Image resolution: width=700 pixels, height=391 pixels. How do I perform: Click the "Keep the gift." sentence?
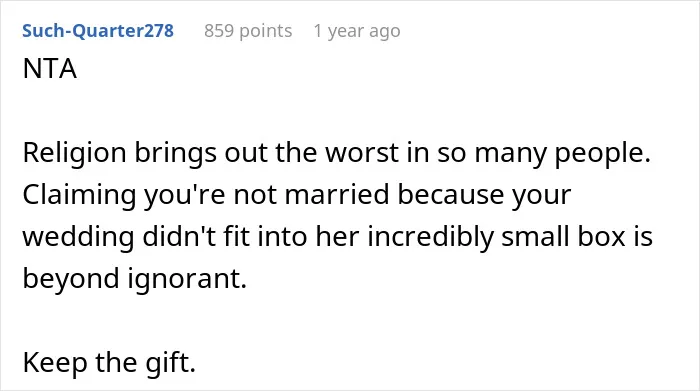(x=109, y=362)
